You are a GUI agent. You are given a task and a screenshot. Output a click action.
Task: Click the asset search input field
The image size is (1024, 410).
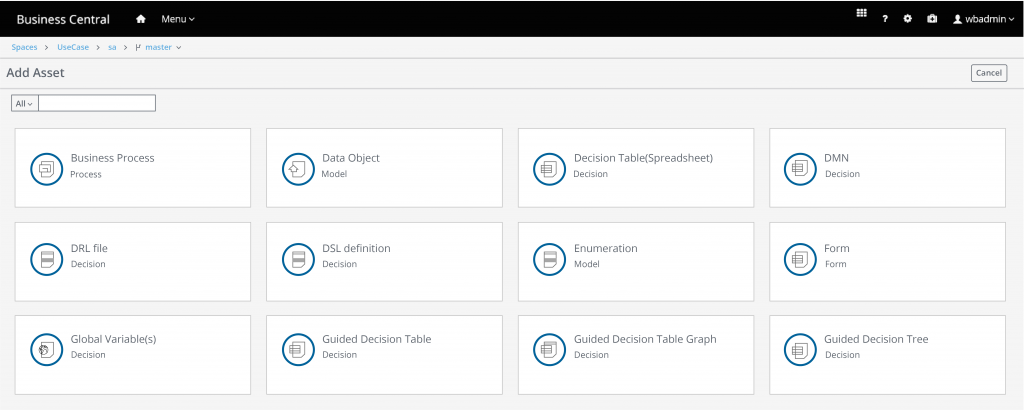(x=97, y=103)
